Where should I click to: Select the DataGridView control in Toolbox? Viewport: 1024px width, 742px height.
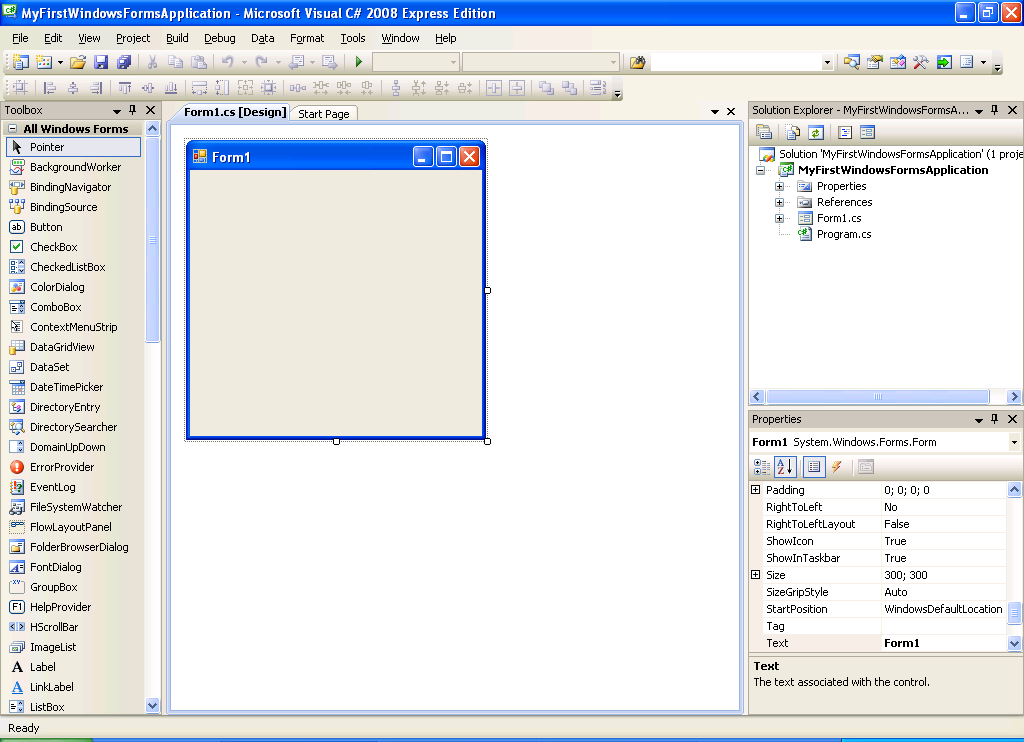pyautogui.click(x=73, y=347)
